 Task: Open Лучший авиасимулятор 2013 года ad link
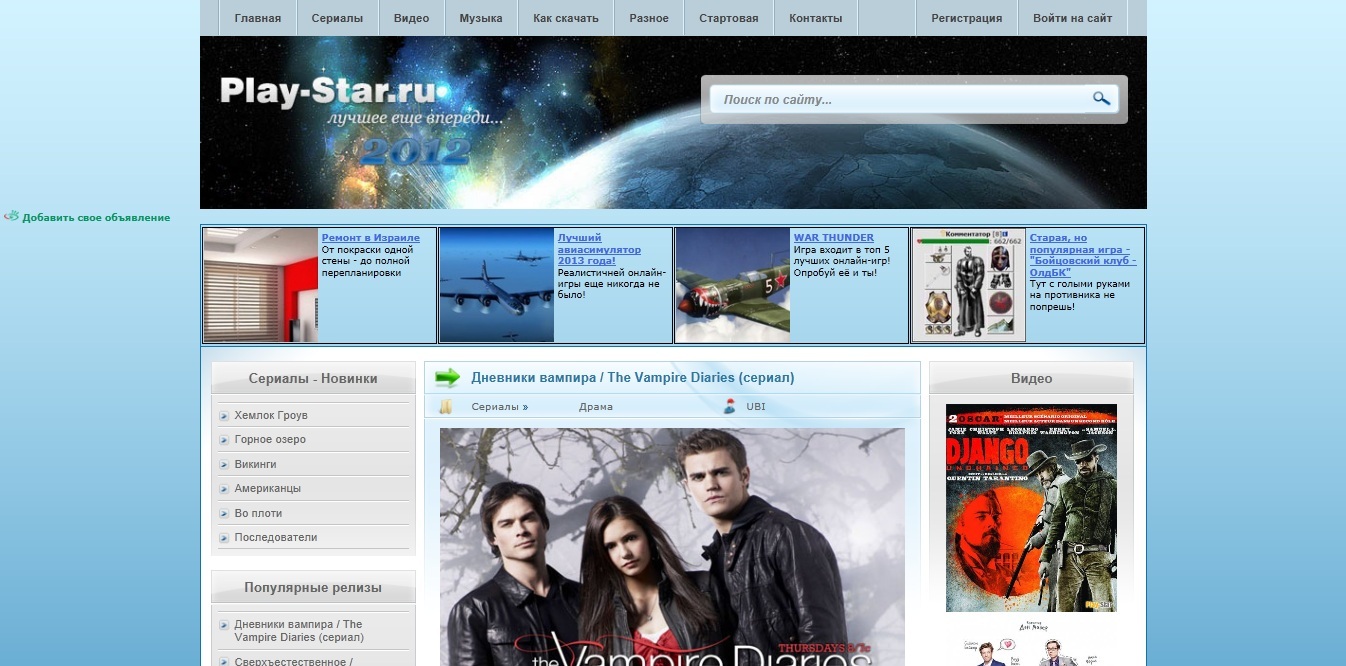[x=600, y=249]
